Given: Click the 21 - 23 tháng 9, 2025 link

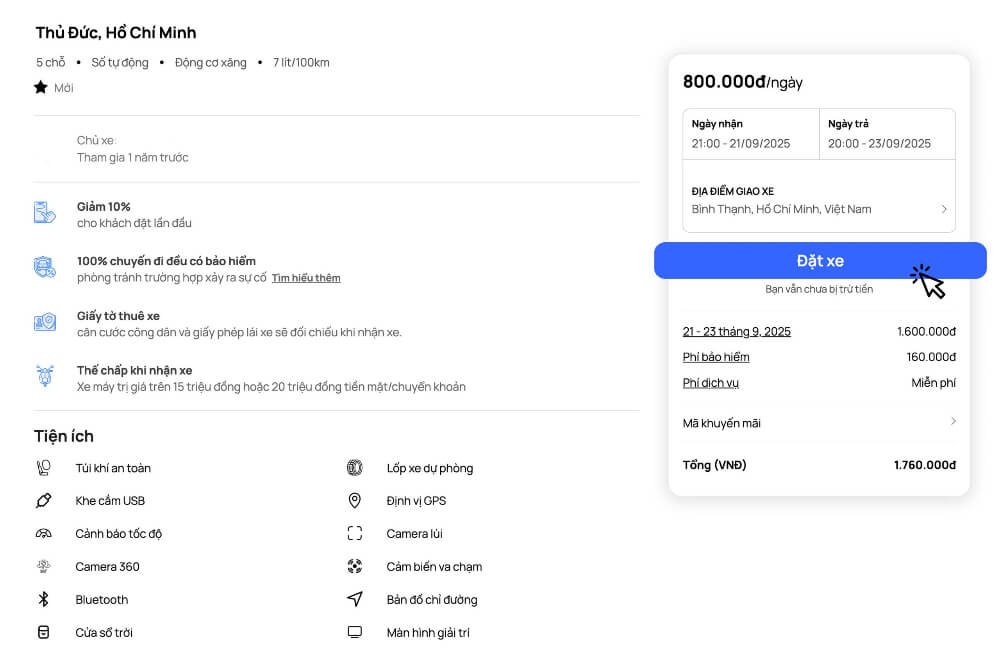Looking at the screenshot, I should point(737,331).
